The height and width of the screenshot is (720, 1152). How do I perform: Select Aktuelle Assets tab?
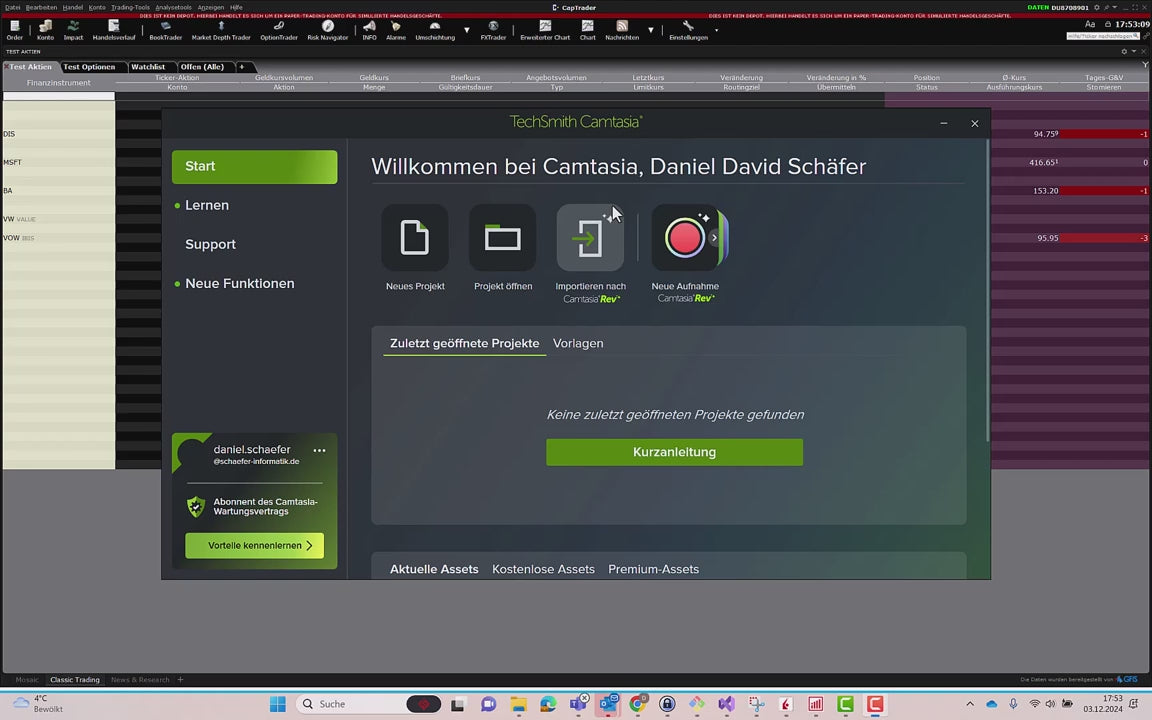(x=434, y=569)
